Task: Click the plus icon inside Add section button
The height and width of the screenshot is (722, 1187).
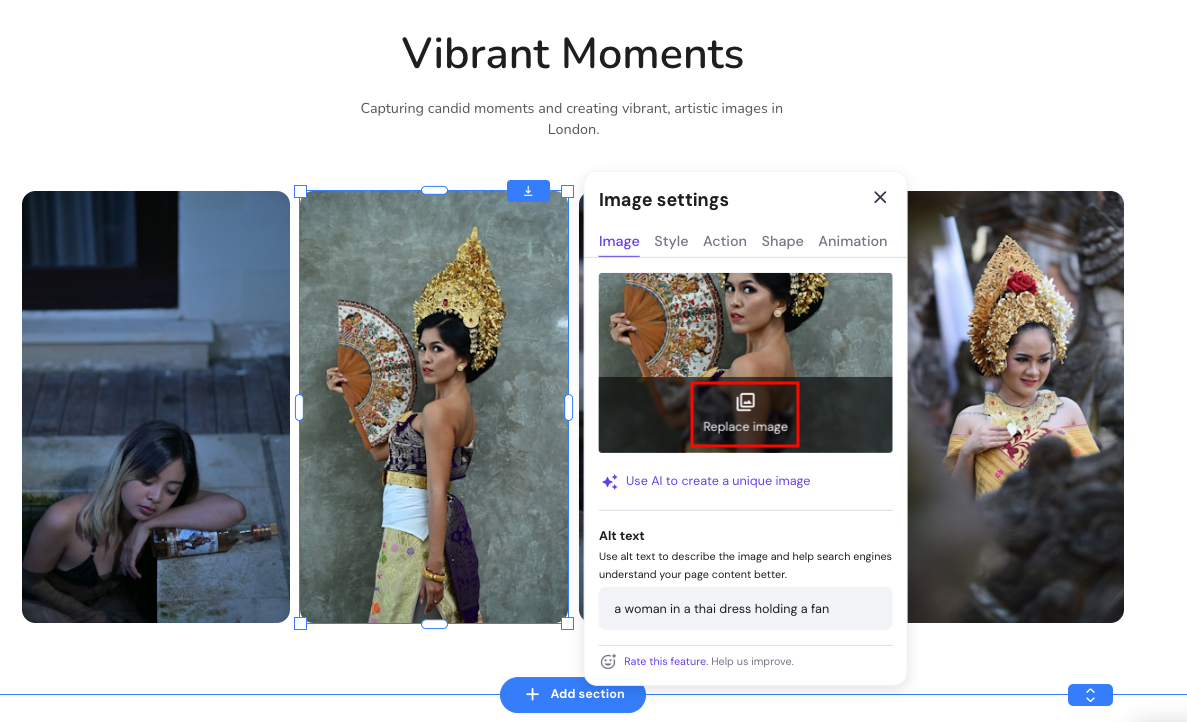Action: 531,695
